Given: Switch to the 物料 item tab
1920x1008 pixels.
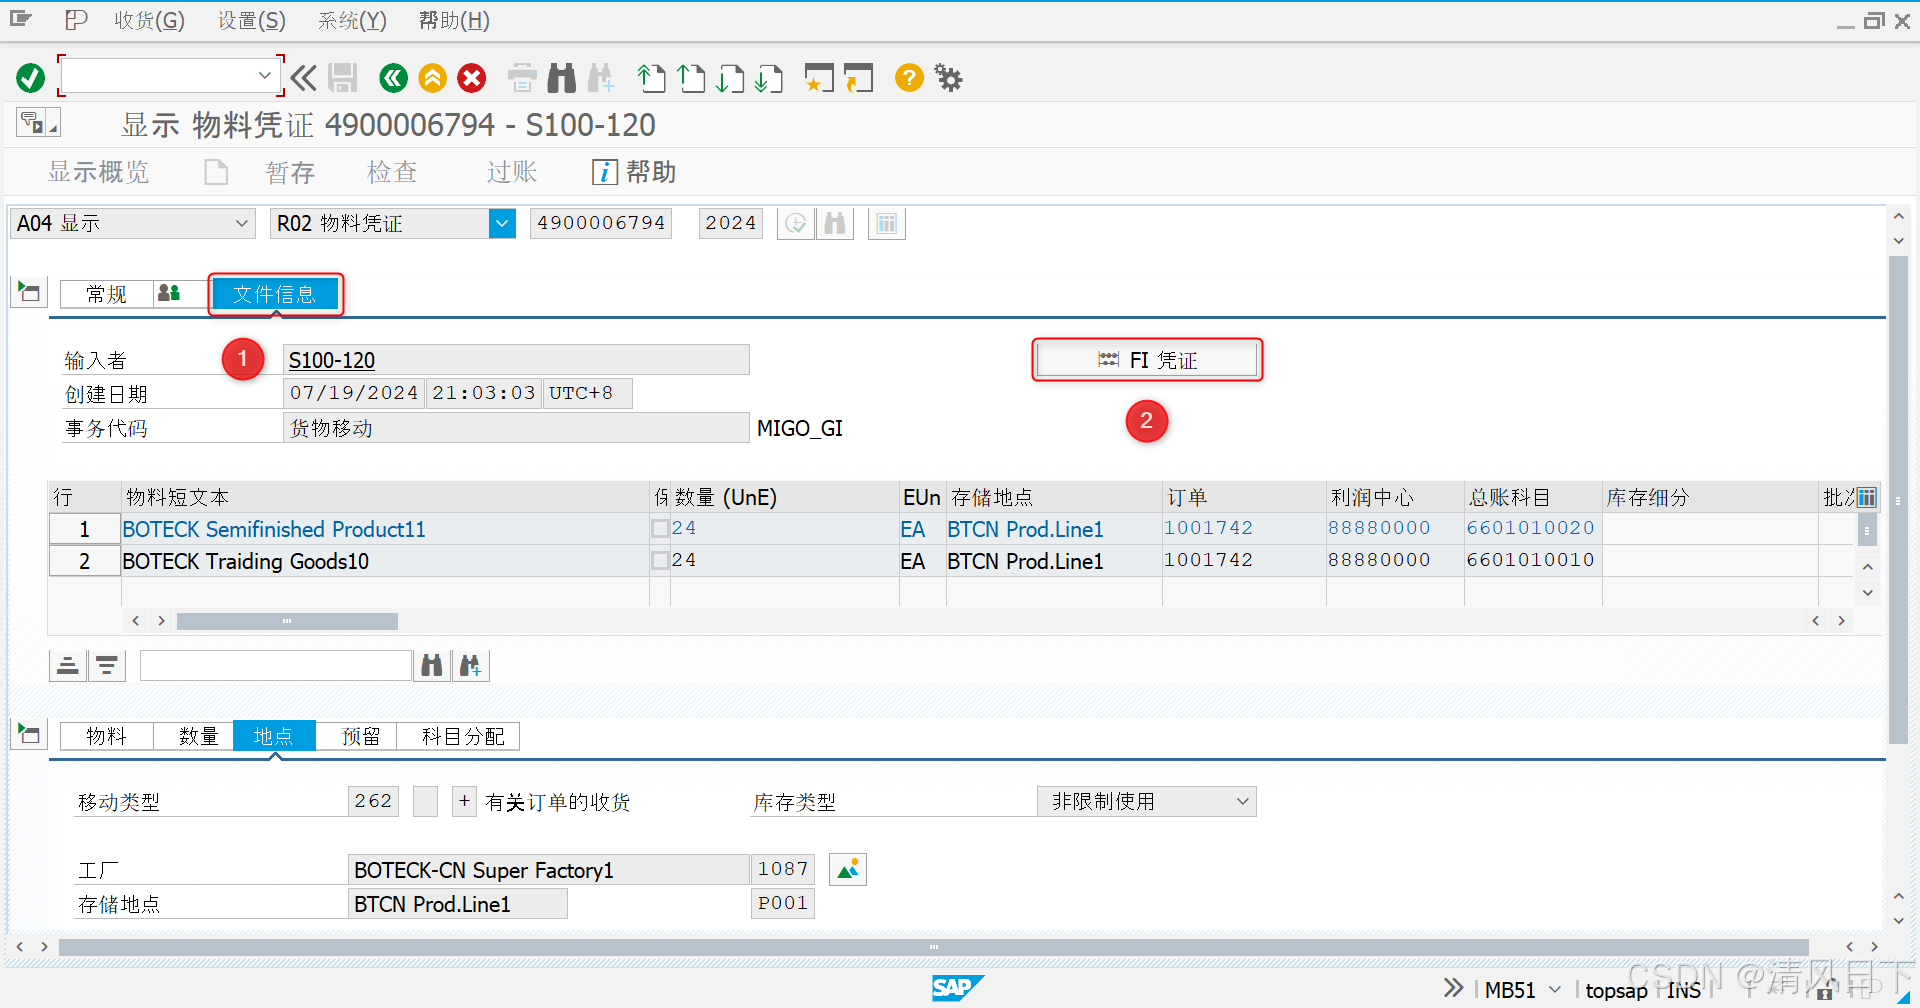Looking at the screenshot, I should (107, 736).
